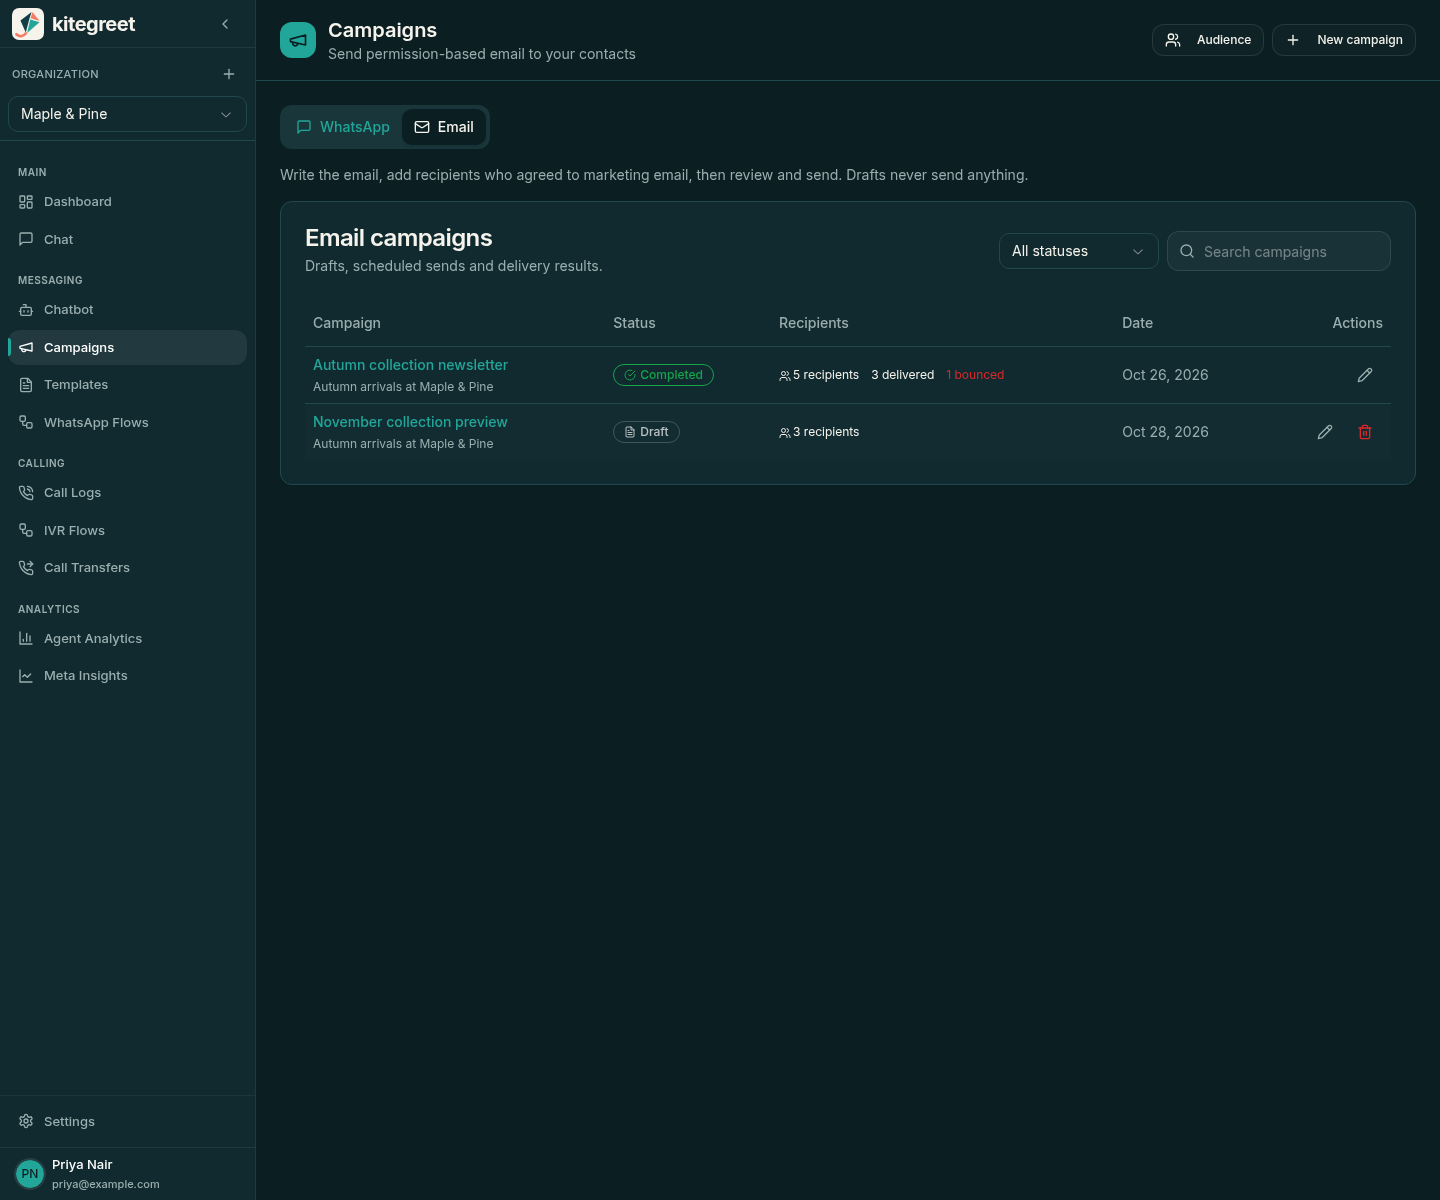Open Autumn collection newsletter campaign link
1440x1200 pixels.
coord(410,365)
